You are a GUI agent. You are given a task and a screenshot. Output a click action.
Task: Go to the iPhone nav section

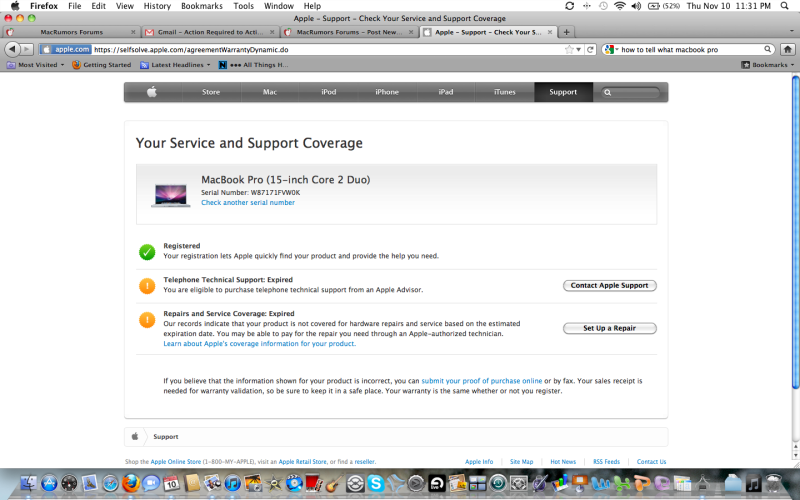click(x=387, y=92)
